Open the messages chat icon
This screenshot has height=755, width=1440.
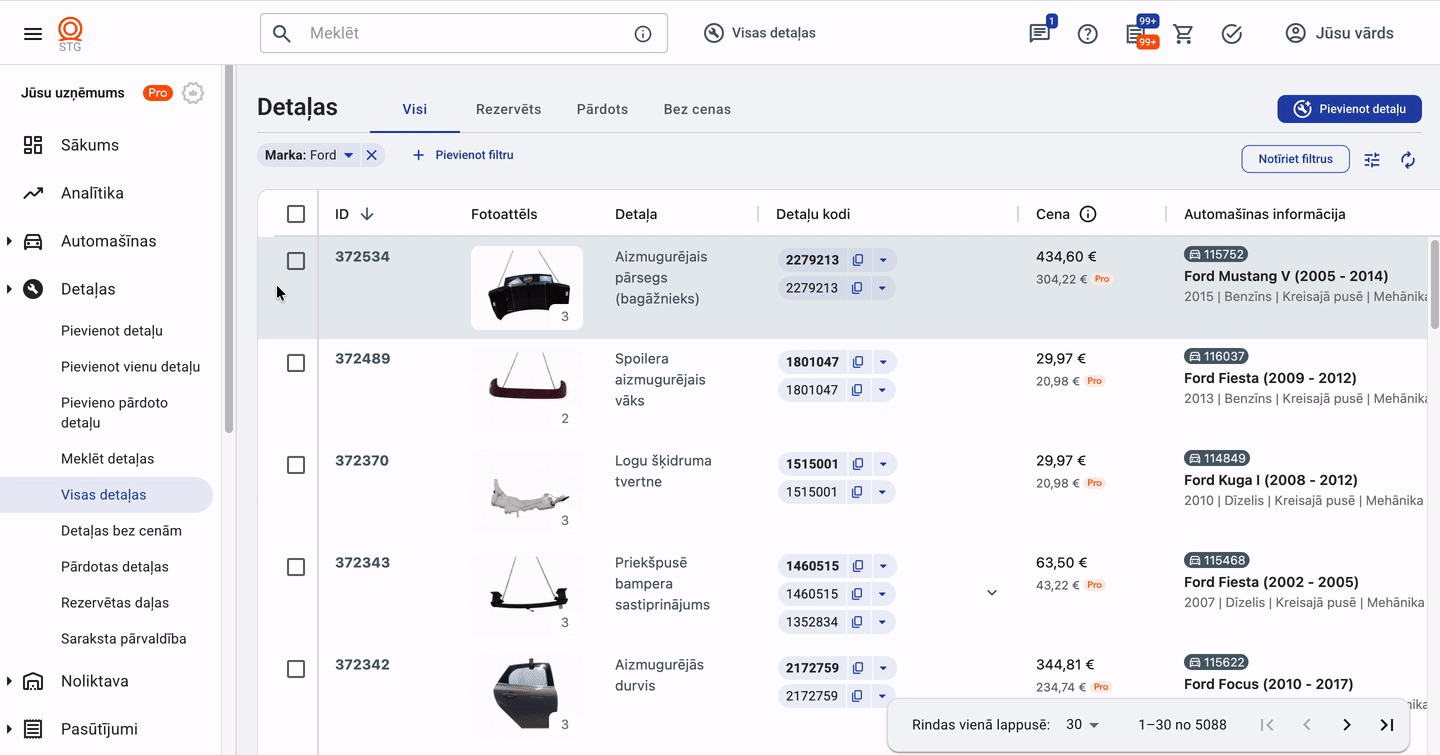click(1040, 34)
